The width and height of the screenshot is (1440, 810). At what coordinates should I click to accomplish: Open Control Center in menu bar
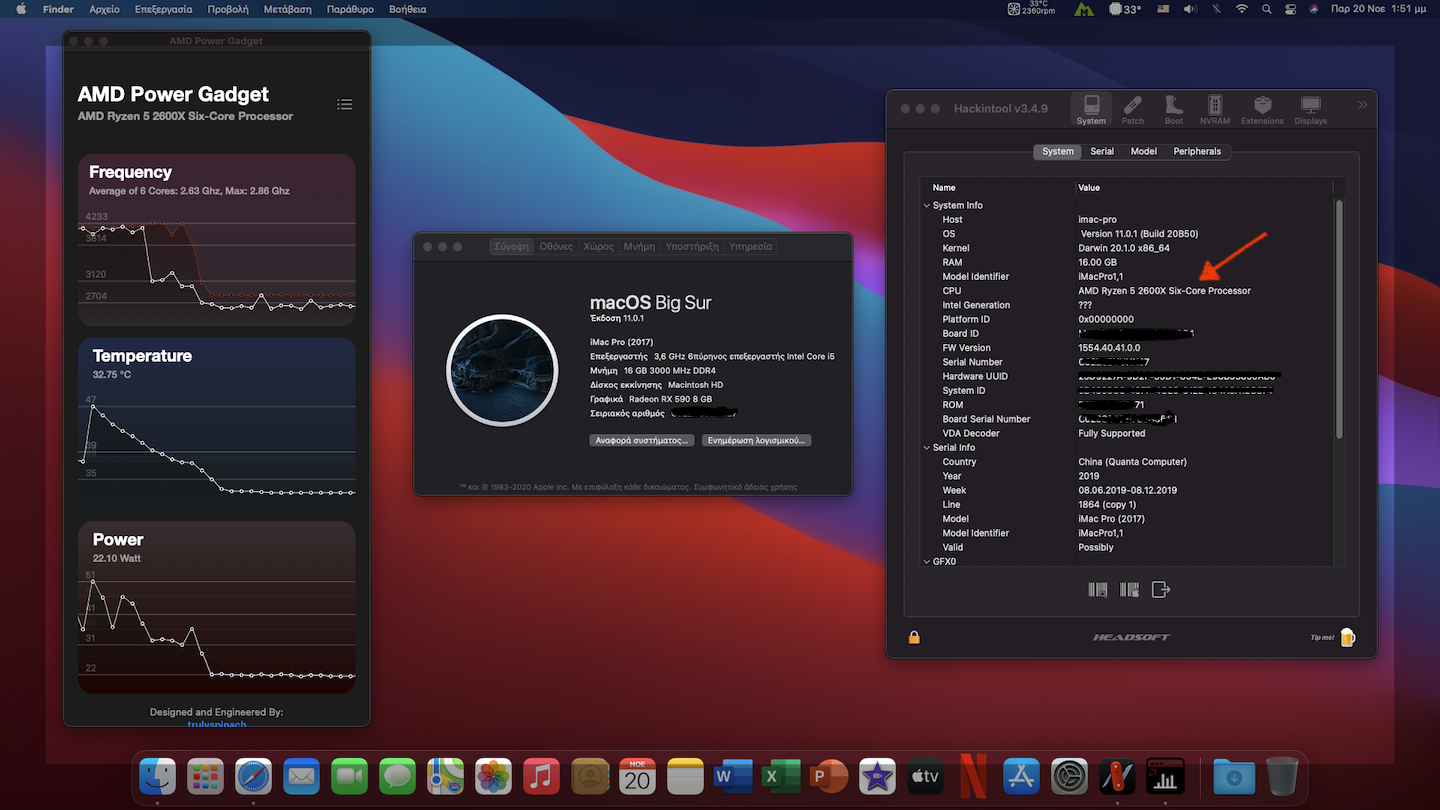pyautogui.click(x=1291, y=9)
